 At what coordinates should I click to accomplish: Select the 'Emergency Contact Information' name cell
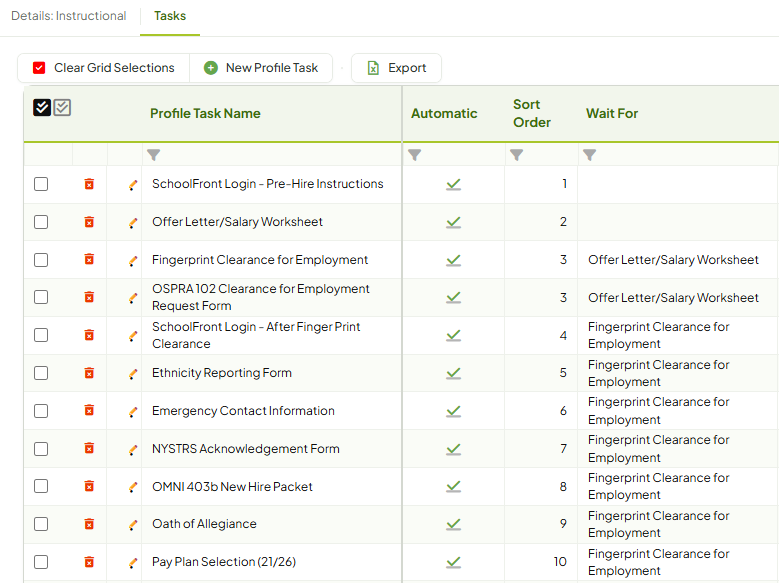(272, 411)
